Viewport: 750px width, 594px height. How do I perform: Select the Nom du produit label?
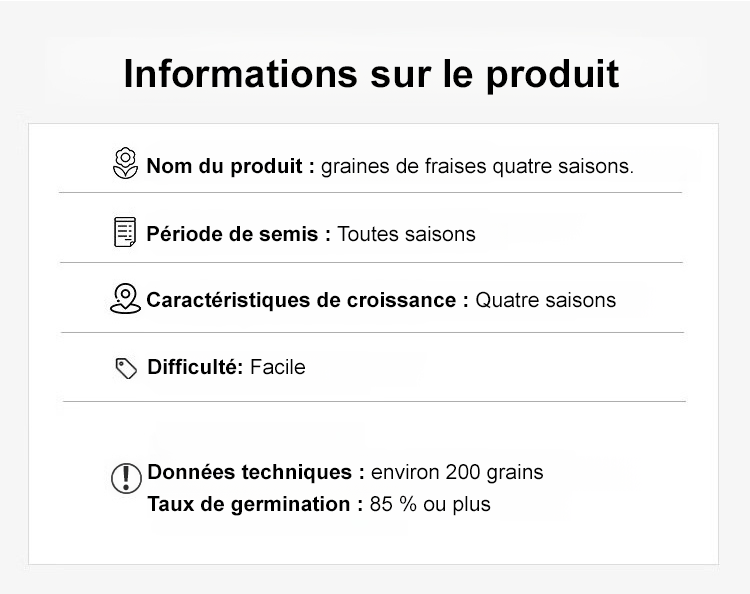coord(231,166)
